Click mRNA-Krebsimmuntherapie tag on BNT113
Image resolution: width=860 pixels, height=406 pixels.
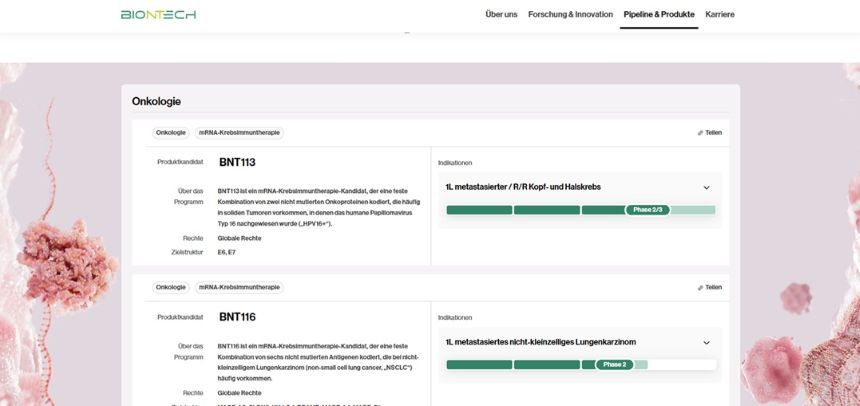coord(239,133)
